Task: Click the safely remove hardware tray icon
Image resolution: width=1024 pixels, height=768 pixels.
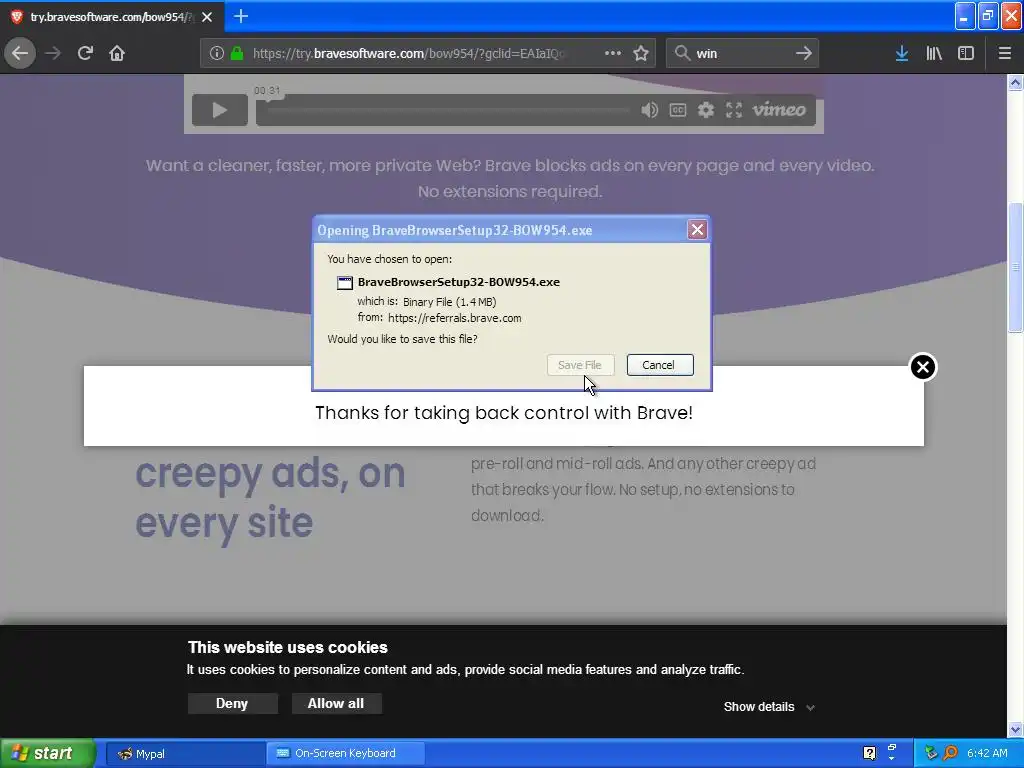Action: click(x=931, y=753)
